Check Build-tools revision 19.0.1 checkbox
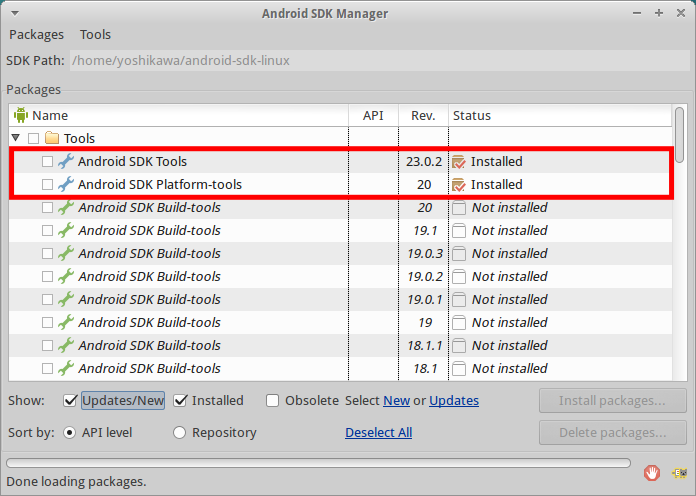The height and width of the screenshot is (496, 696). (x=47, y=300)
